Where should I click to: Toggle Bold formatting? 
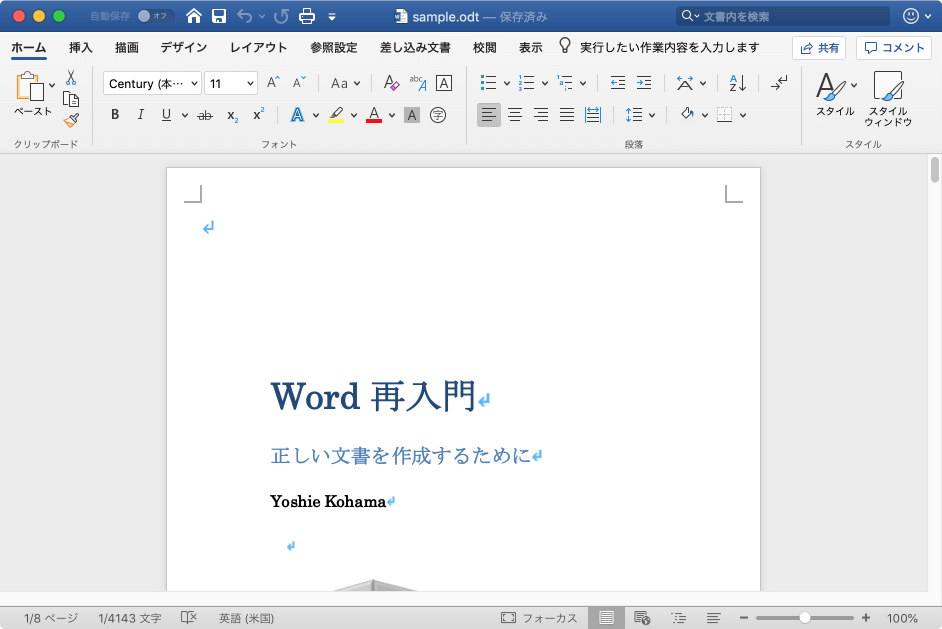pos(115,115)
